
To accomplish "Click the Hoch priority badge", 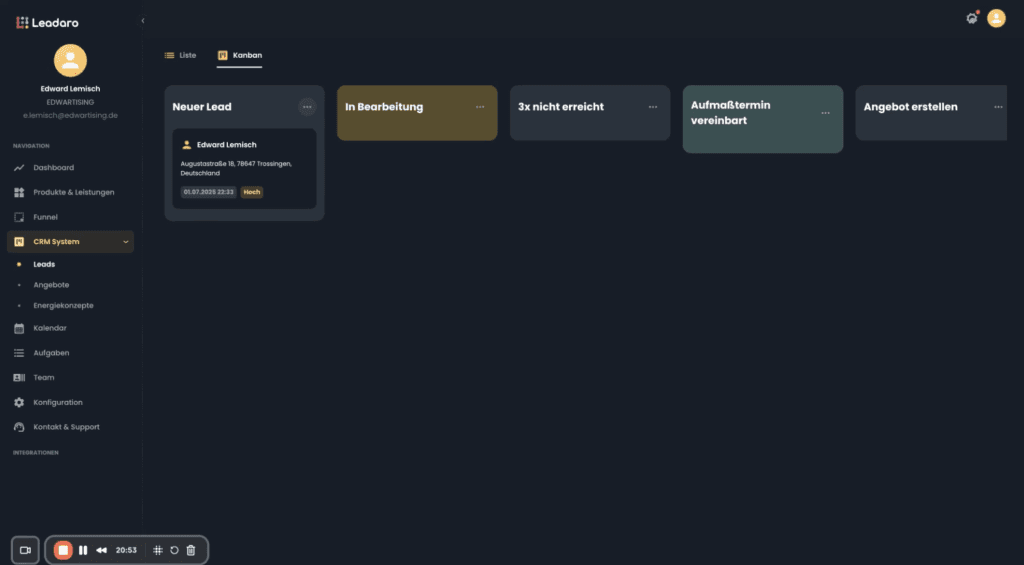I will point(251,192).
